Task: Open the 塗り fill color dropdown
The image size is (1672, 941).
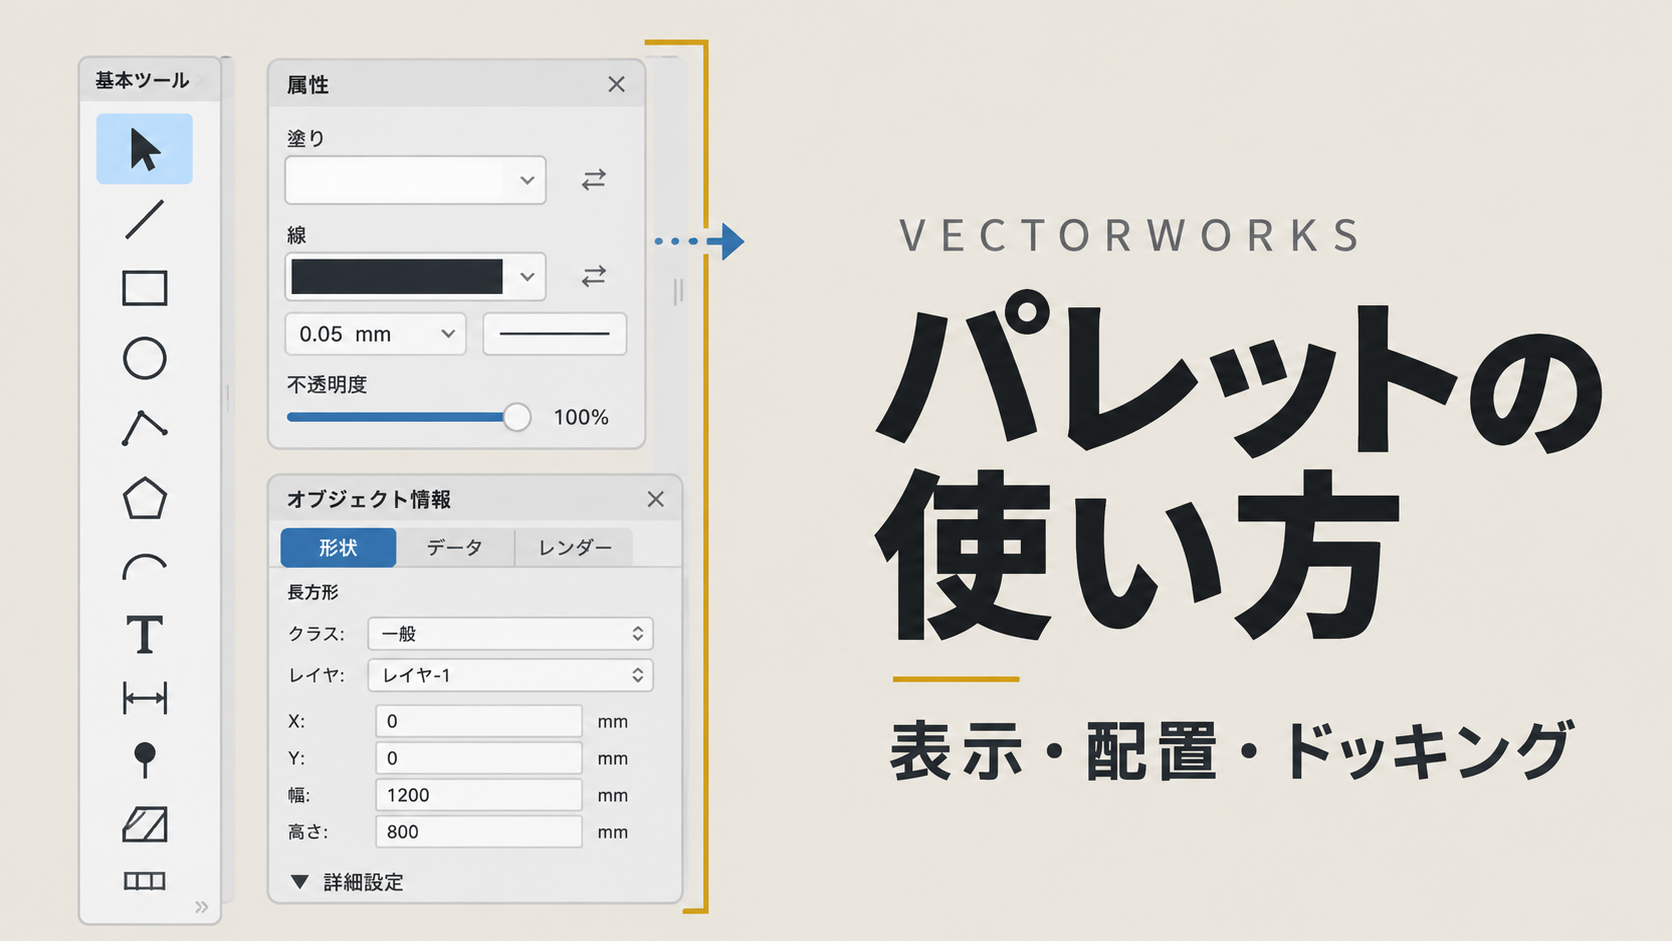Action: pos(415,180)
